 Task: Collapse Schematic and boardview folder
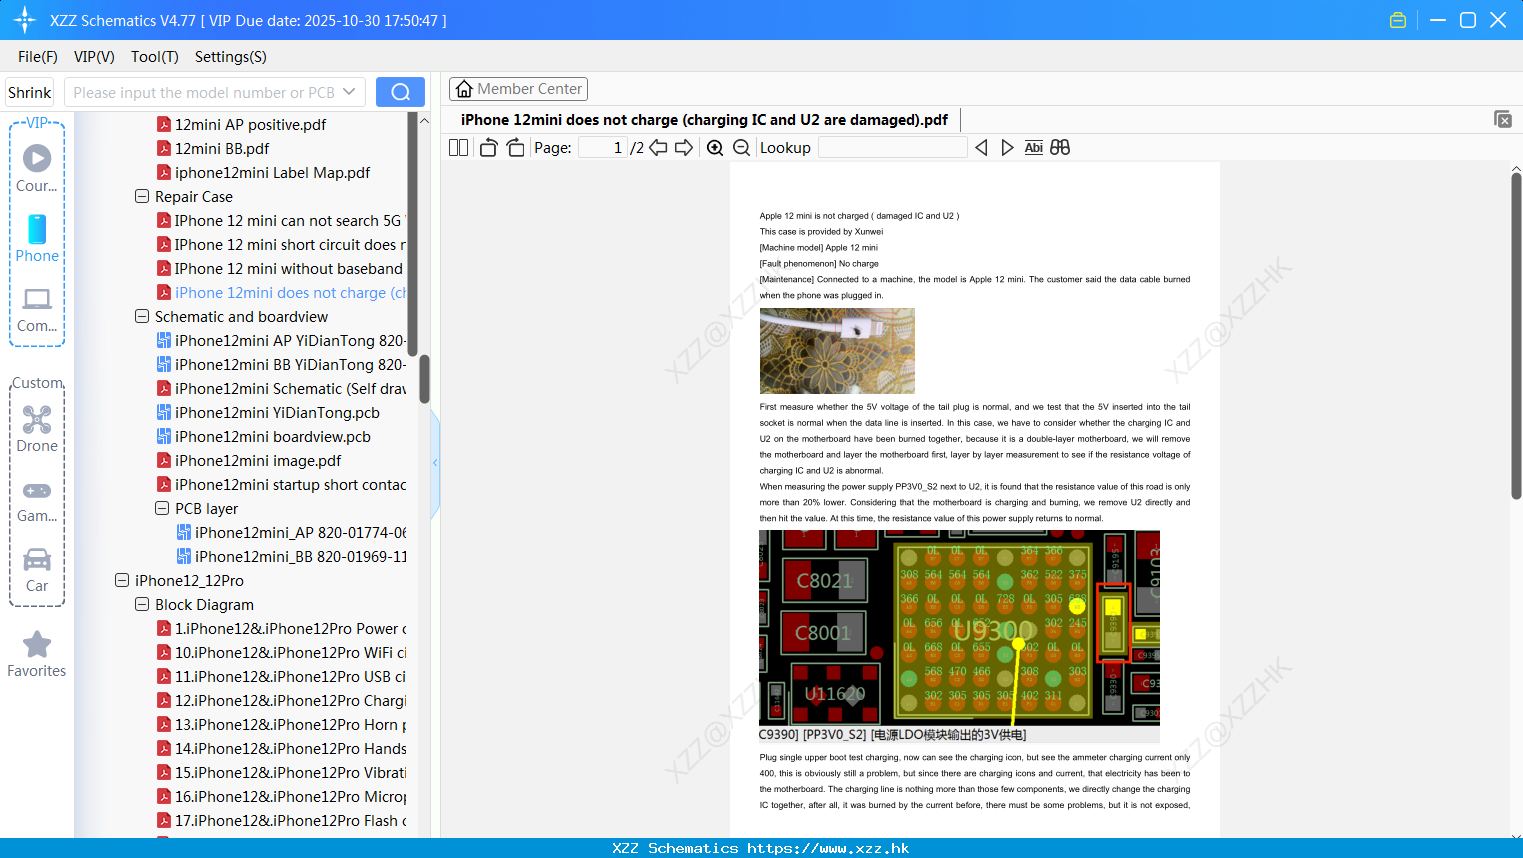142,317
